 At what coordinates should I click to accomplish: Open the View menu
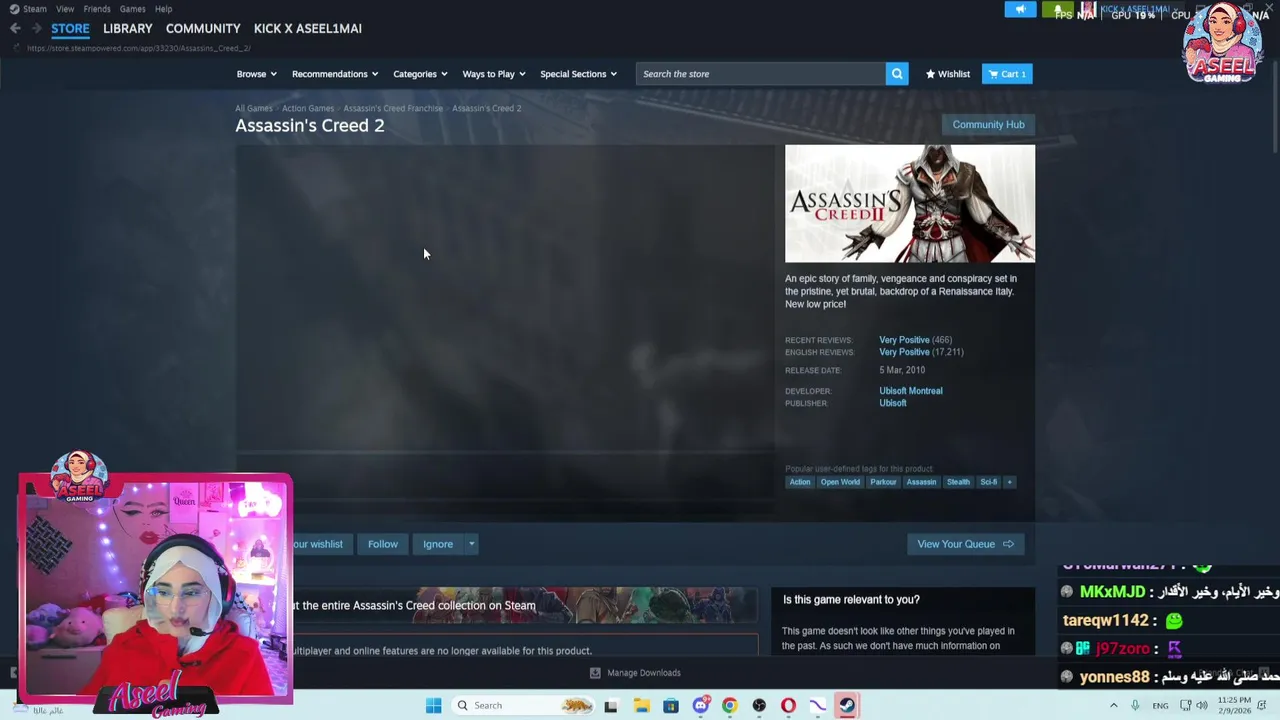[x=65, y=9]
